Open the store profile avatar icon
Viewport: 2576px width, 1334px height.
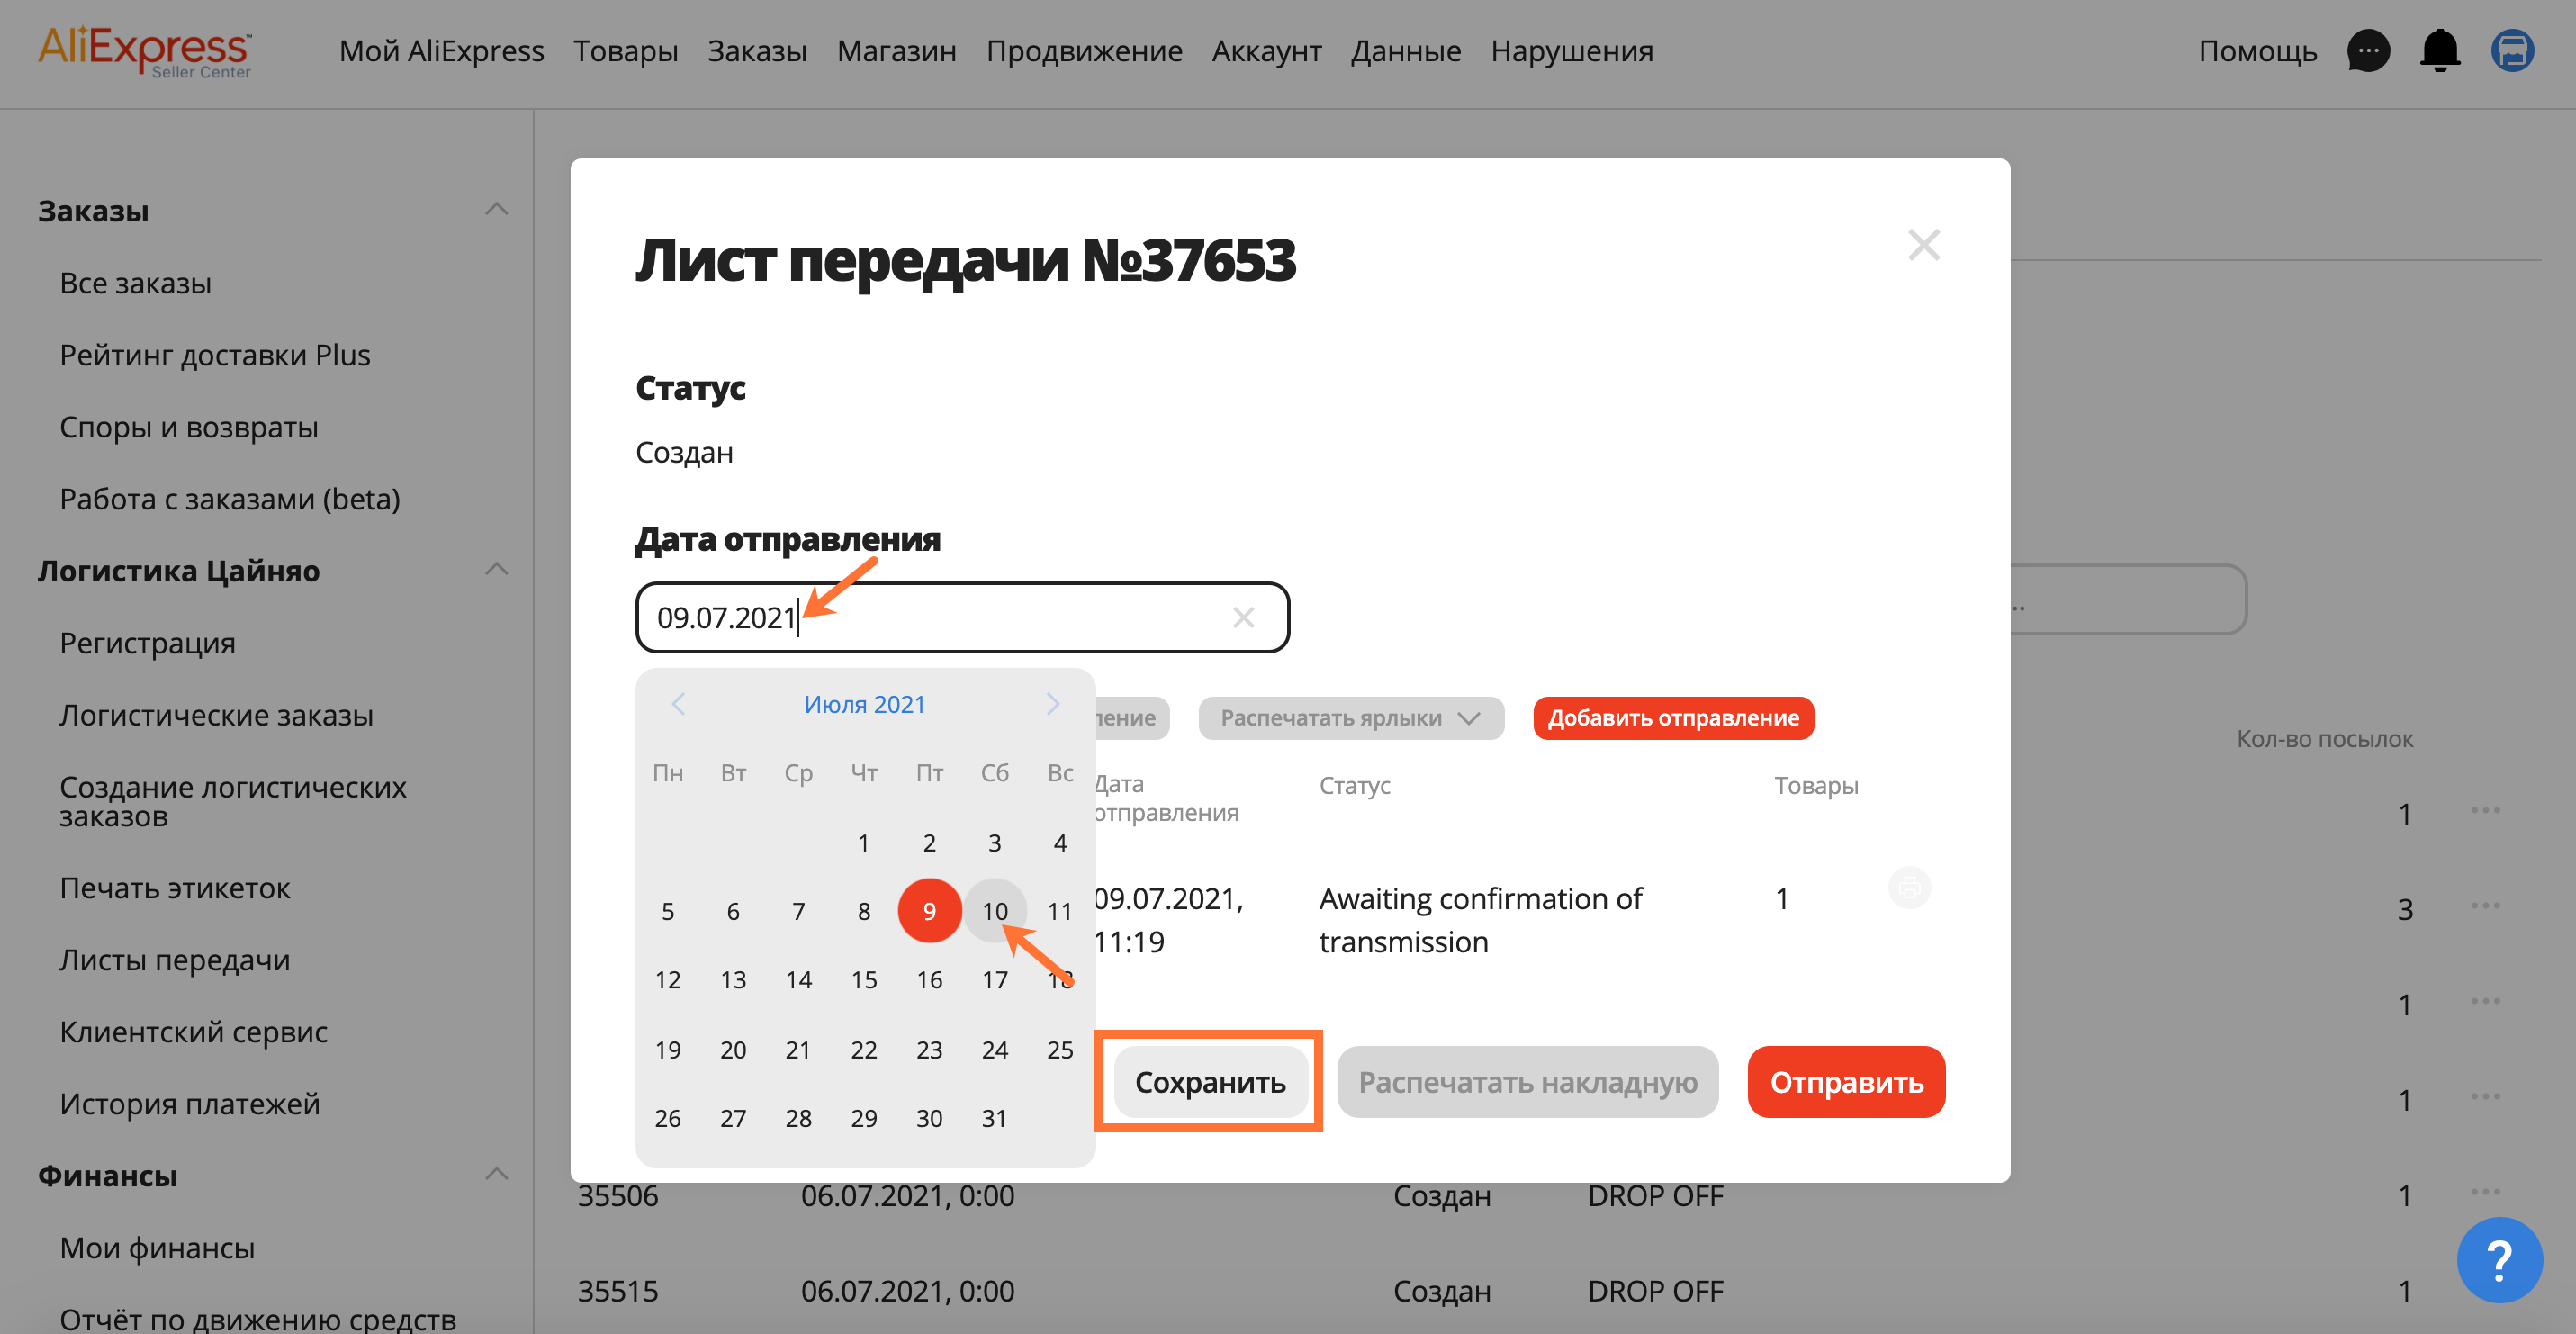2512,51
